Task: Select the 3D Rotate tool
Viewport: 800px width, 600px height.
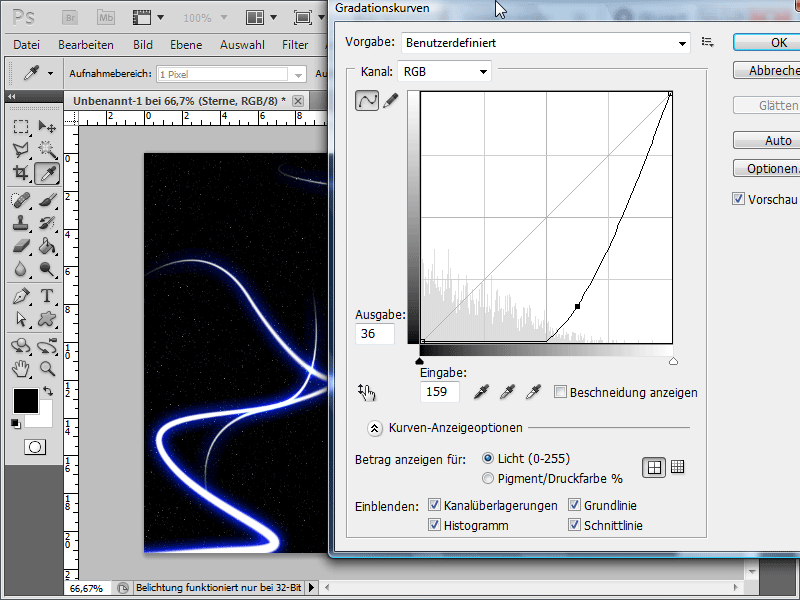Action: 21,346
